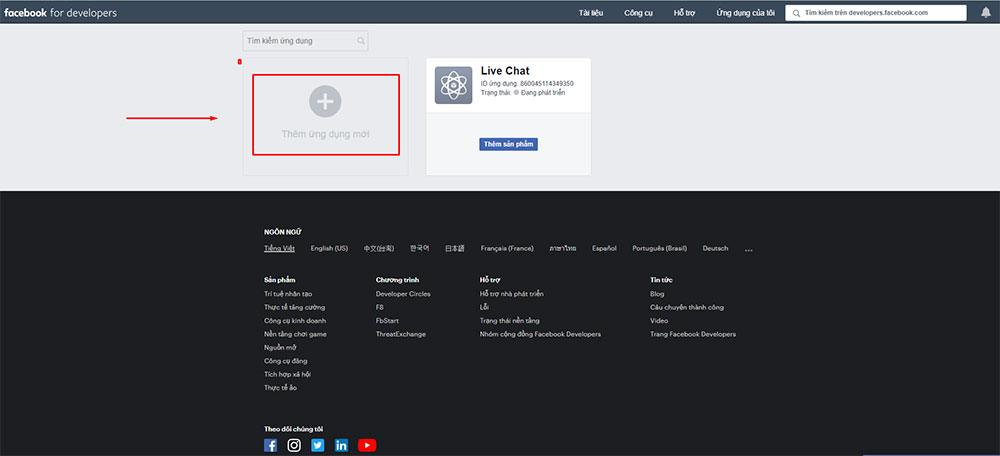This screenshot has height=456, width=1000.
Task: Open the Ứng dụng của tôi menu
Action: pos(745,13)
